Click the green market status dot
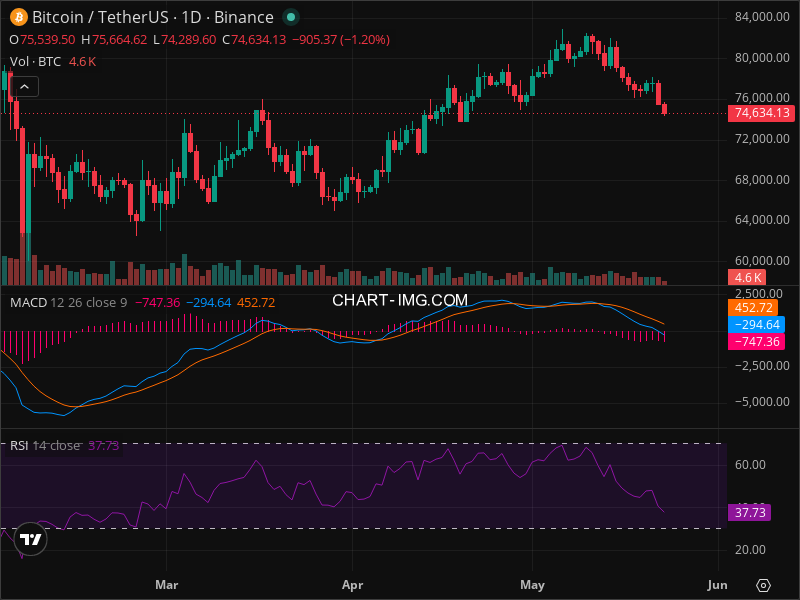This screenshot has width=800, height=600. point(291,17)
